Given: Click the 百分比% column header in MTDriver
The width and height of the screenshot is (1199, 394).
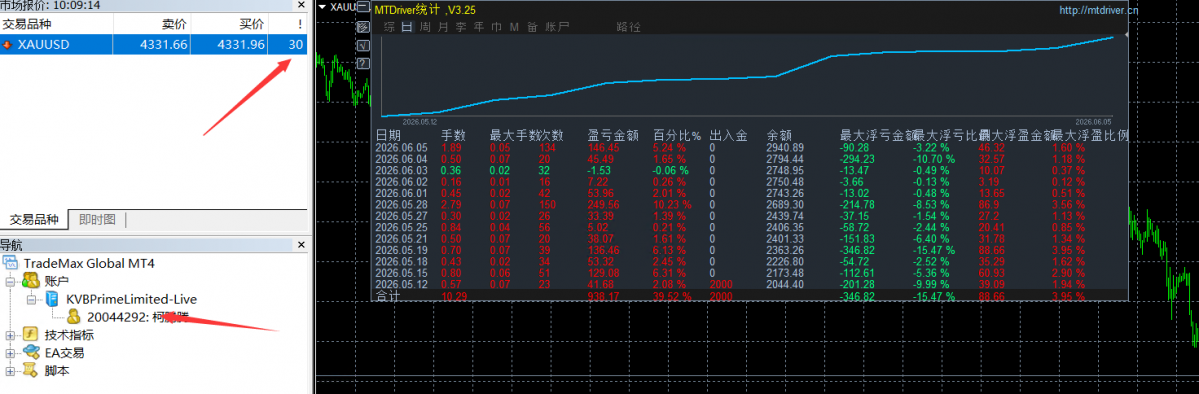Looking at the screenshot, I should pyautogui.click(x=677, y=135).
